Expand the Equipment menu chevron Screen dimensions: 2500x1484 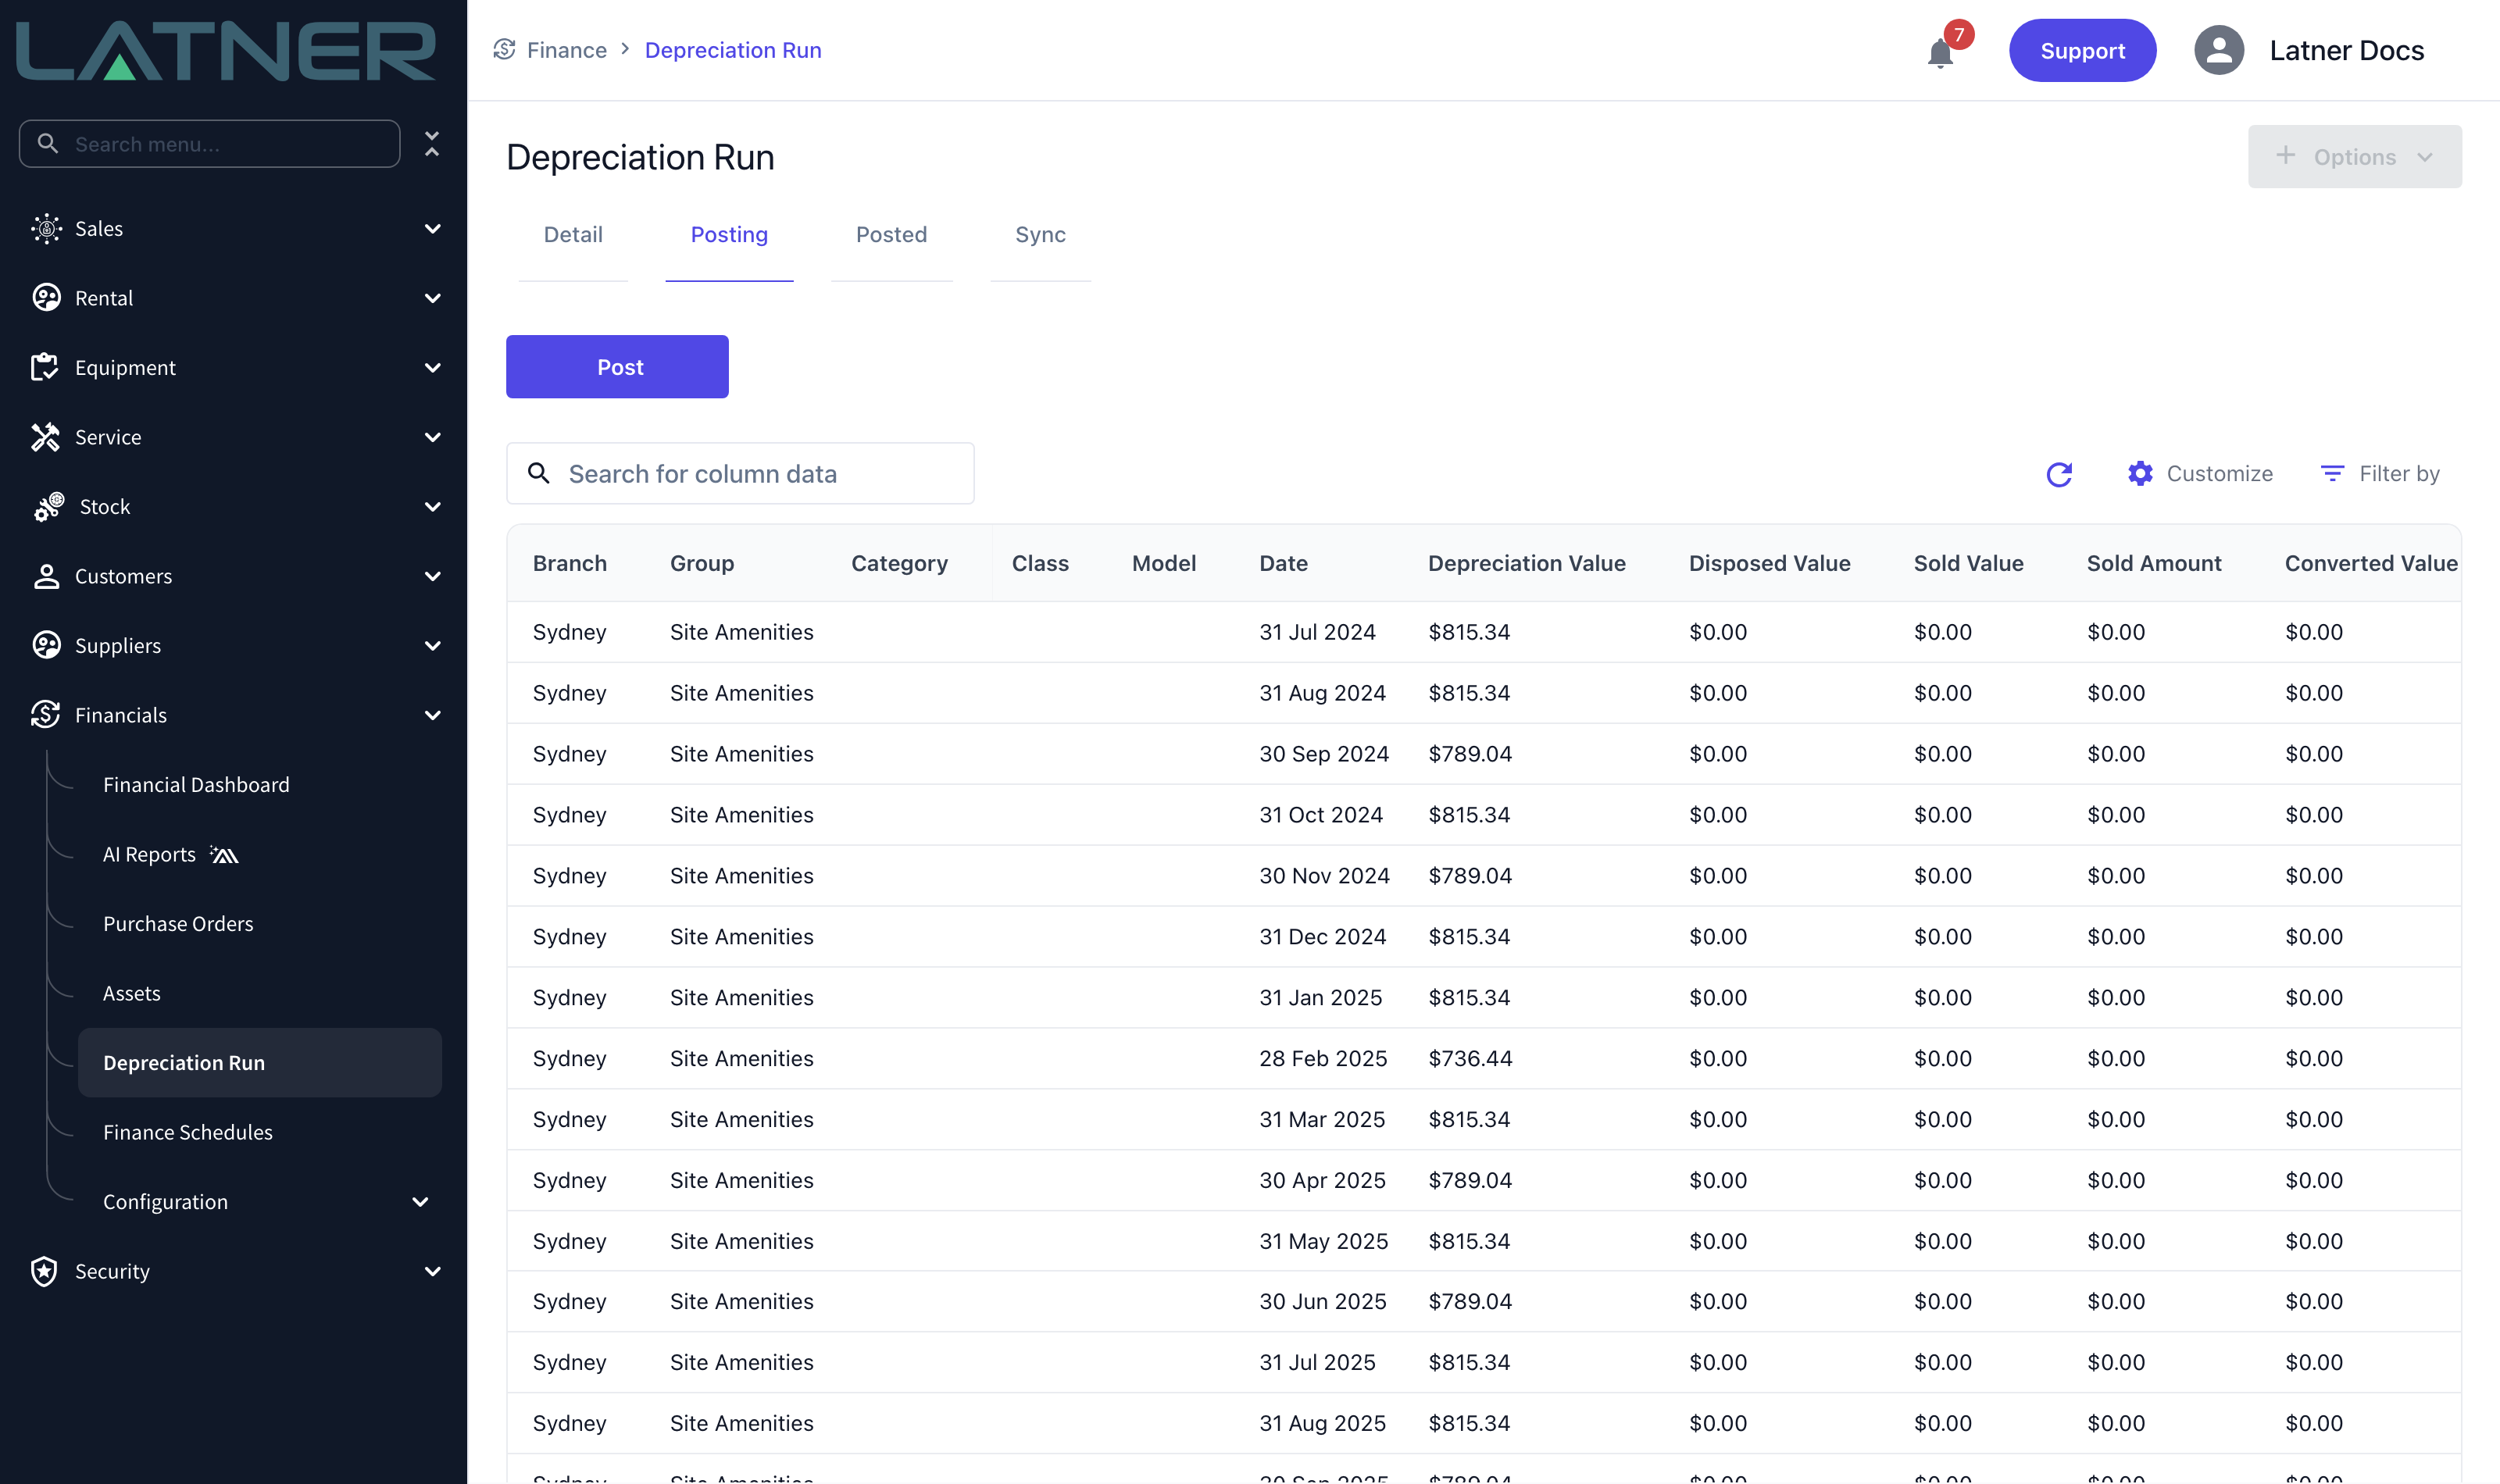point(433,368)
